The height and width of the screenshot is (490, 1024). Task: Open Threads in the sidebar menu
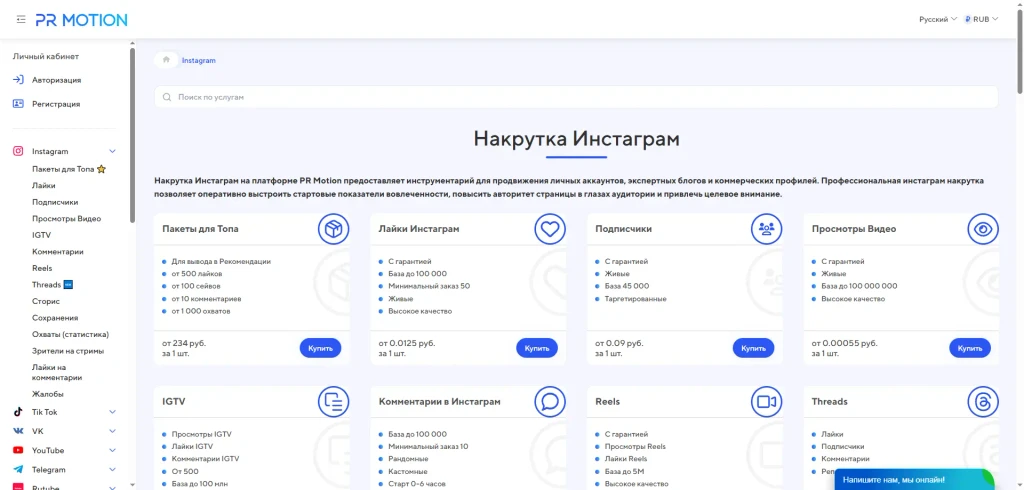pyautogui.click(x=52, y=285)
